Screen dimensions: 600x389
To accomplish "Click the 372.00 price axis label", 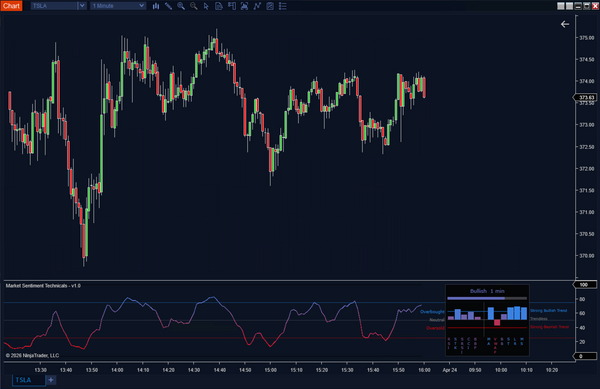I will (587, 169).
